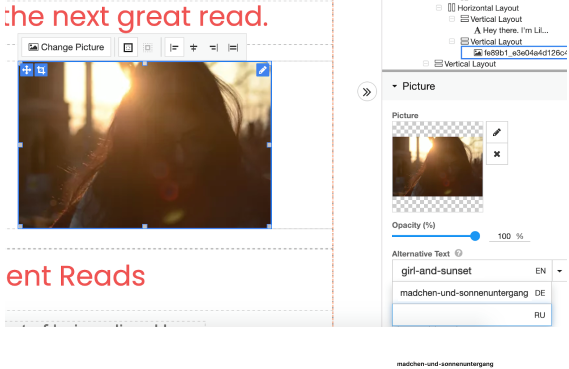Image resolution: width=569 pixels, height=369 pixels.
Task: Select the Vertical Layout below the image item
Action: point(465,64)
